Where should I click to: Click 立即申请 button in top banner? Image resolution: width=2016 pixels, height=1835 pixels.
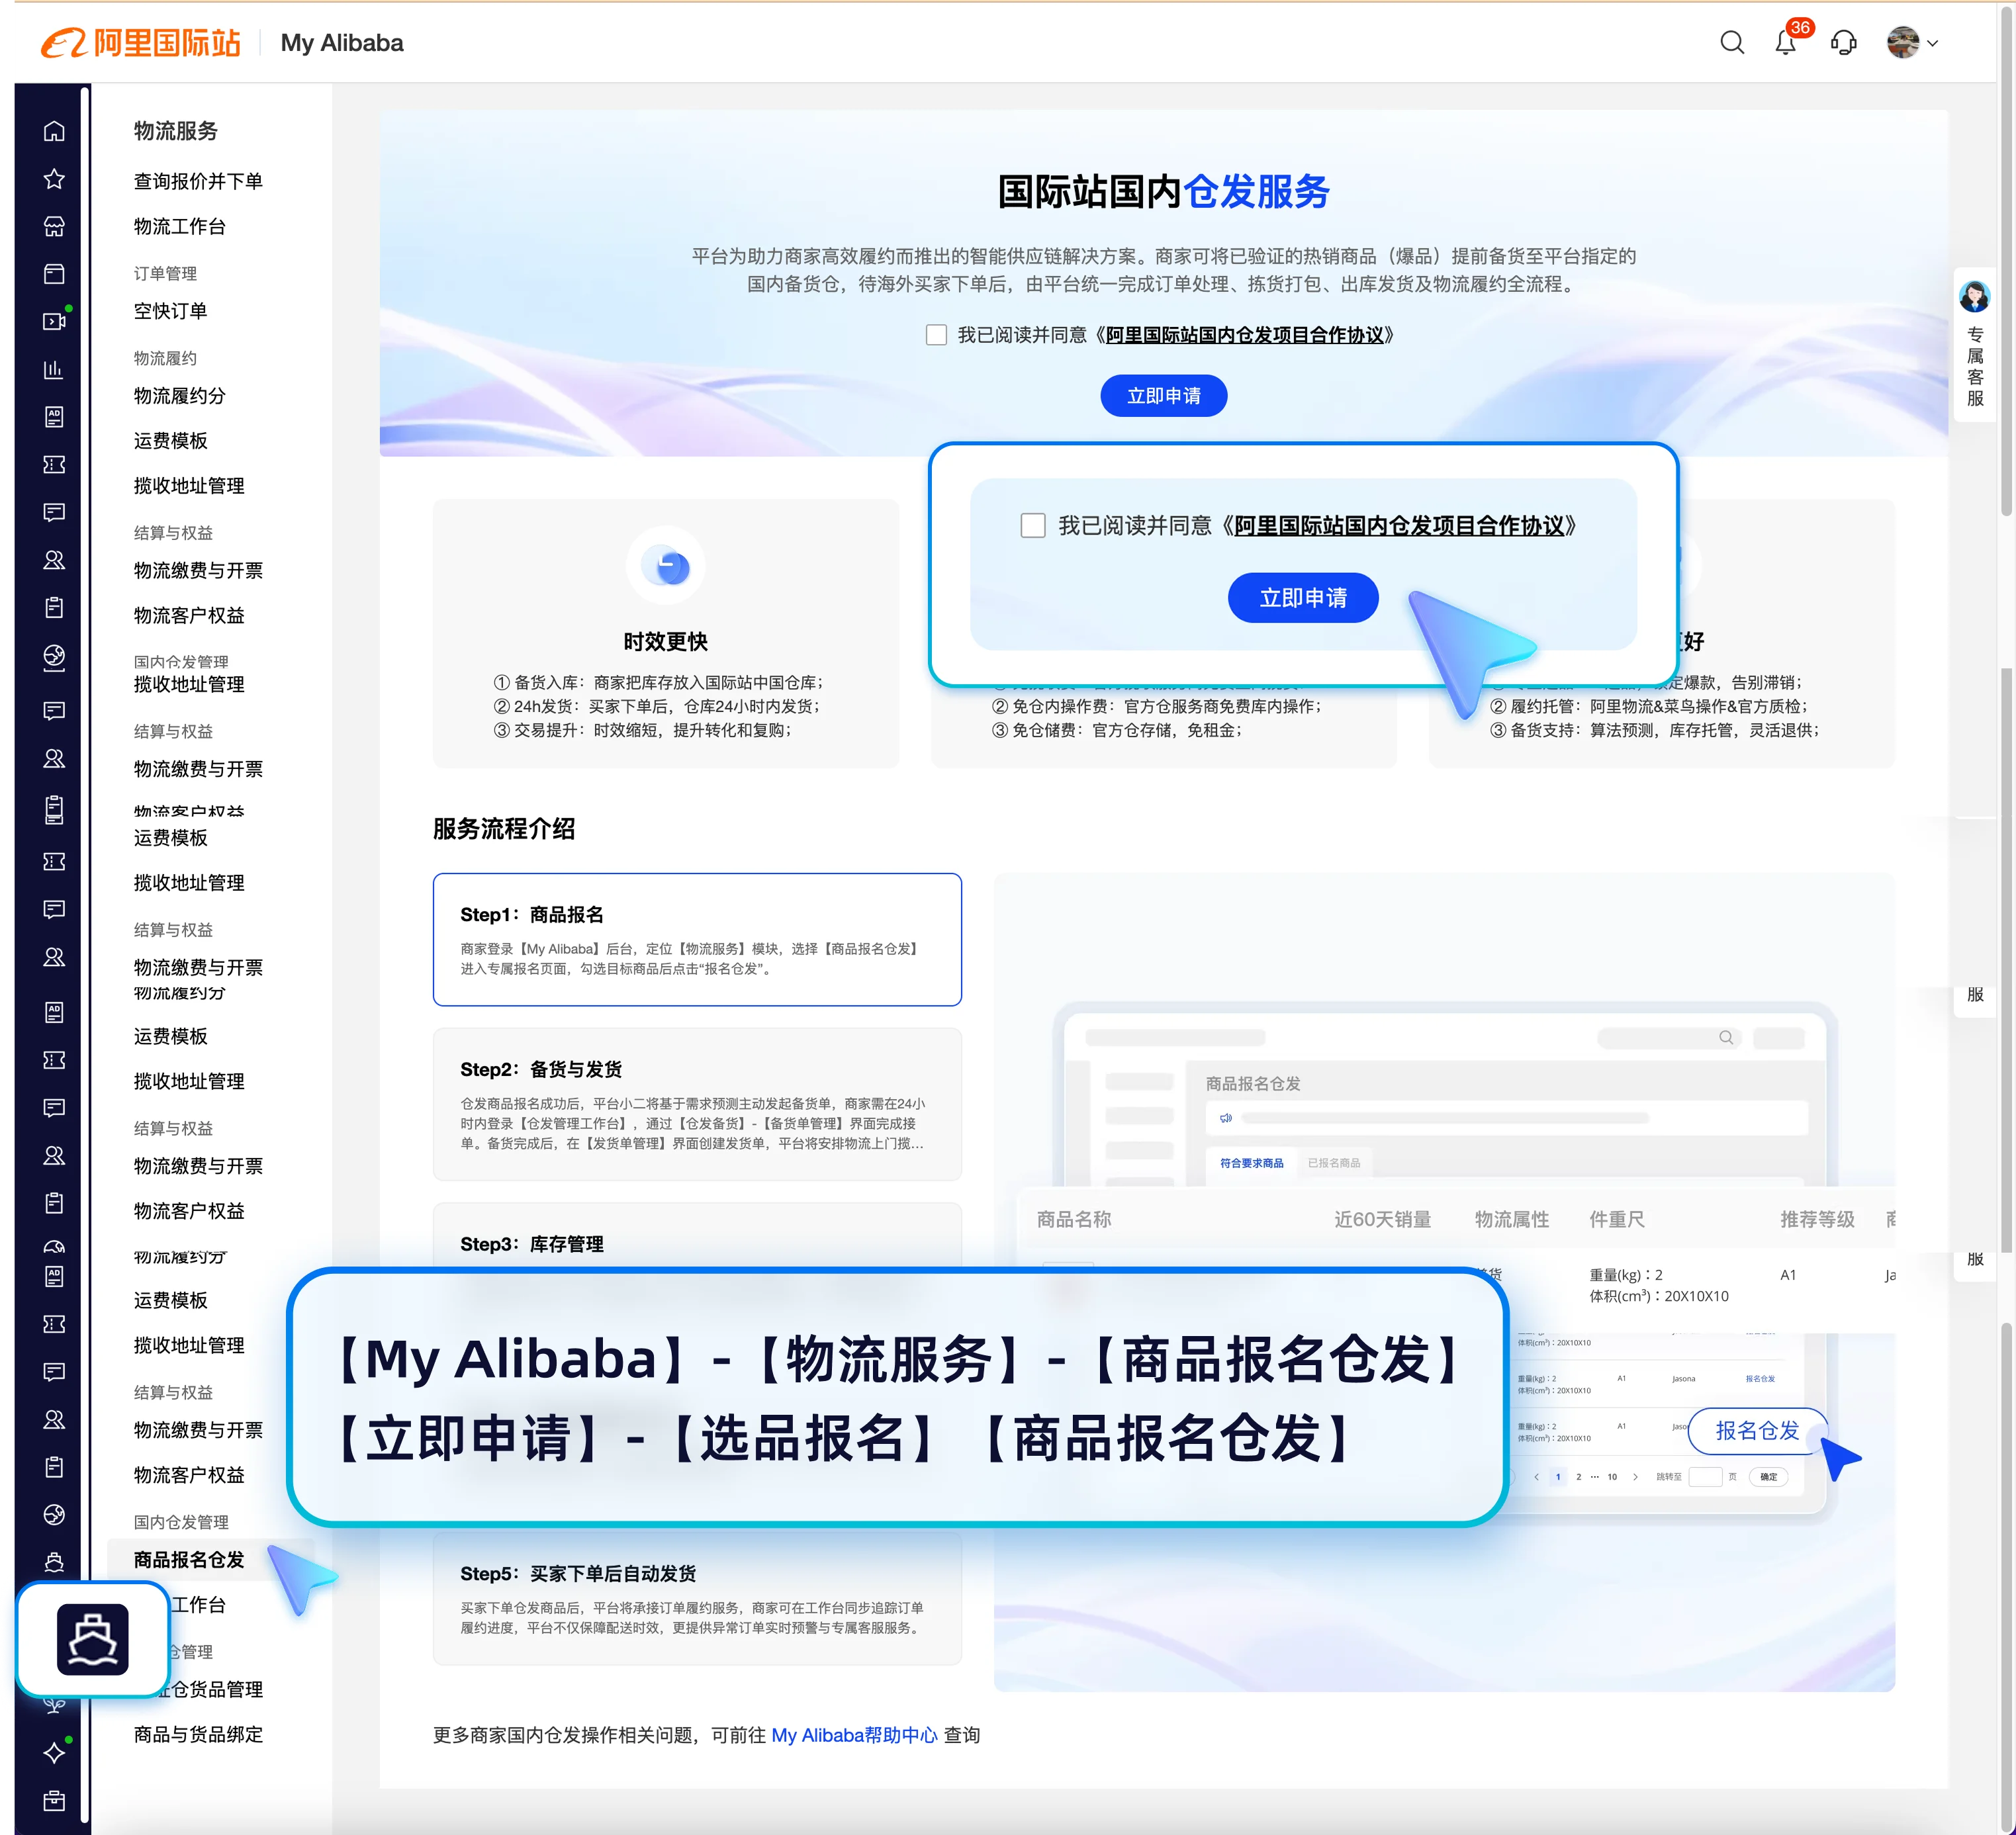(1163, 396)
